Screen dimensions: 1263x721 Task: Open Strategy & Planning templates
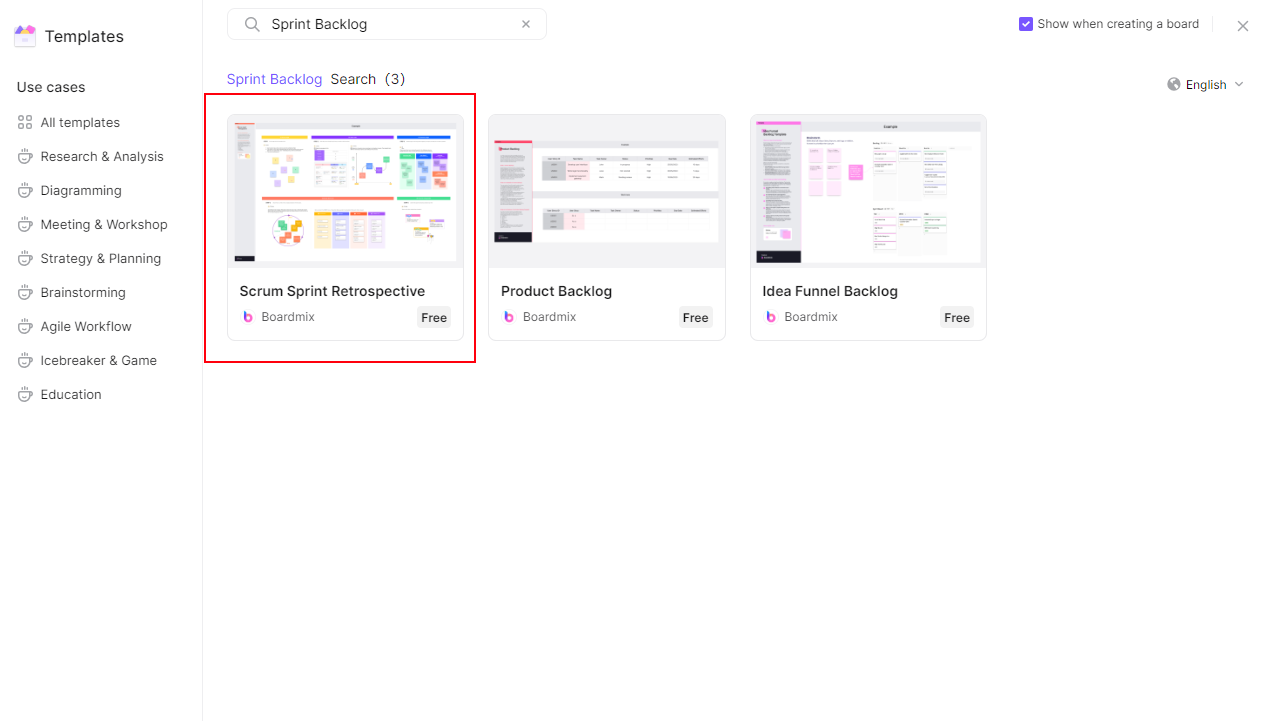pos(101,258)
